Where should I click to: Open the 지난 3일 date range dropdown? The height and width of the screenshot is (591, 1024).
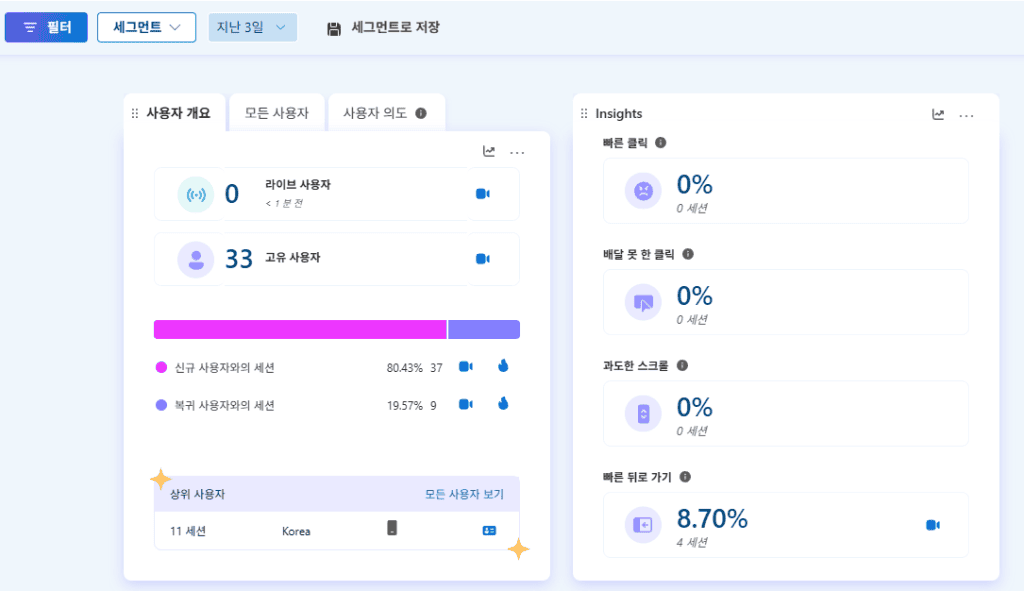[x=252, y=27]
